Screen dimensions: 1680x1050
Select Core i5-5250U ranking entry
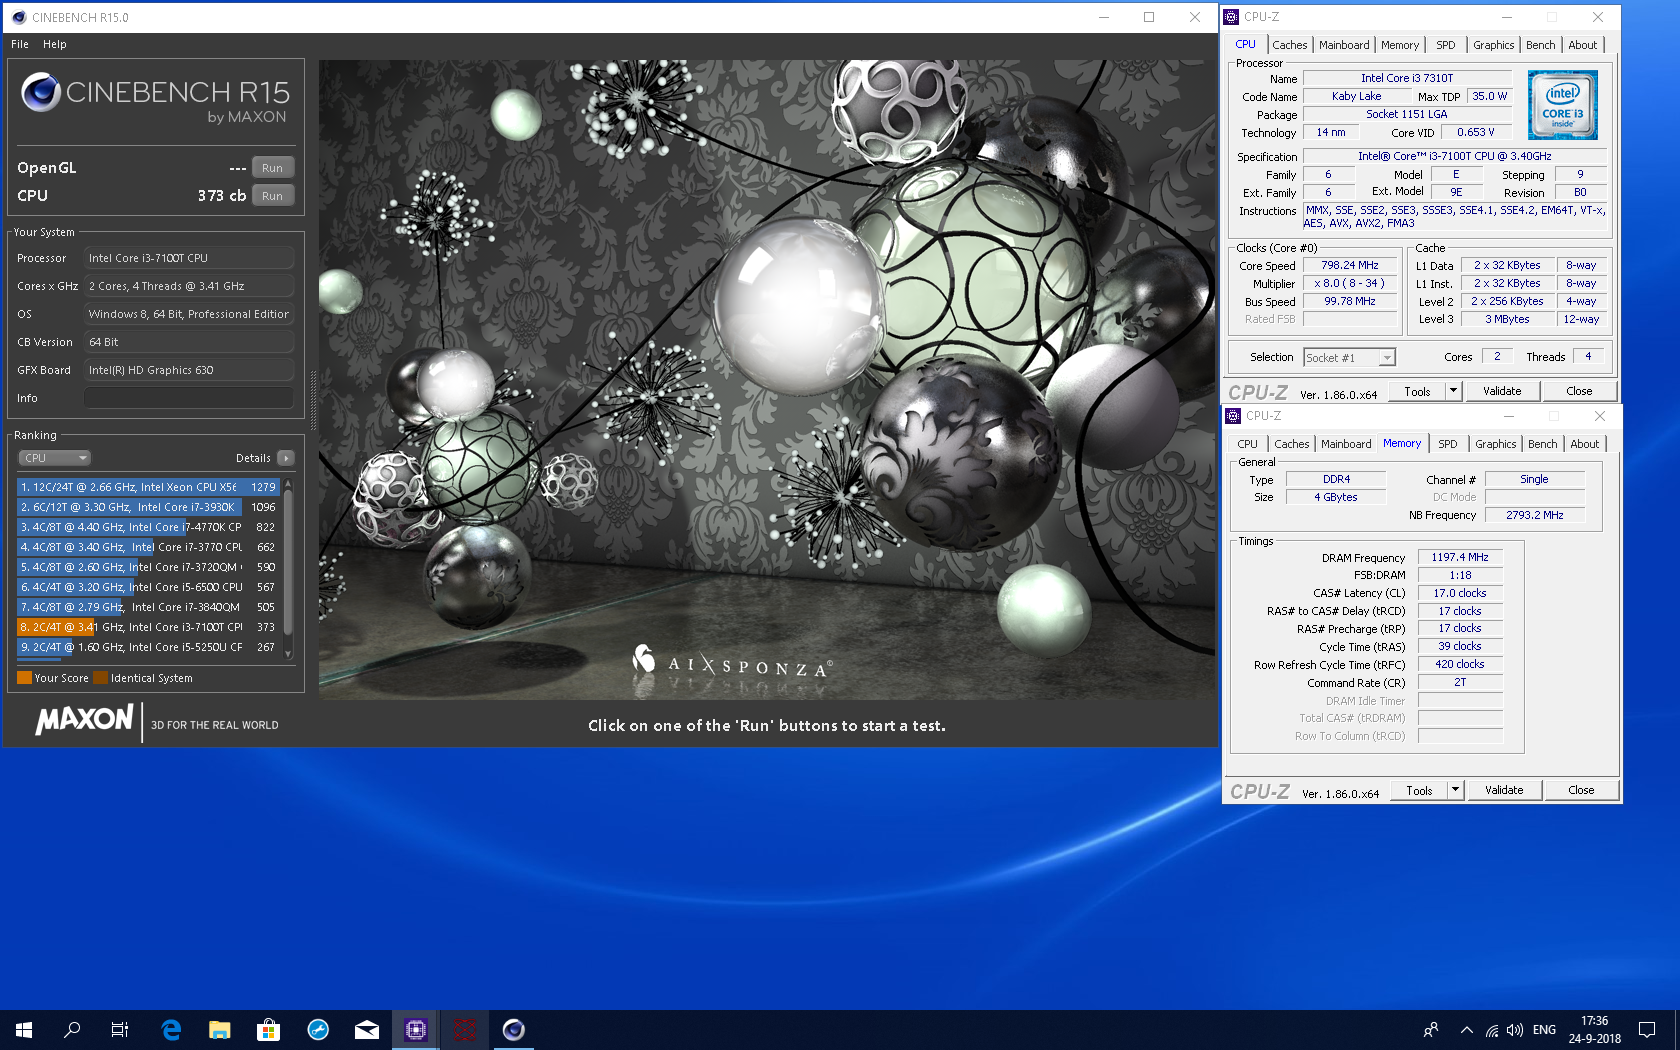point(148,647)
